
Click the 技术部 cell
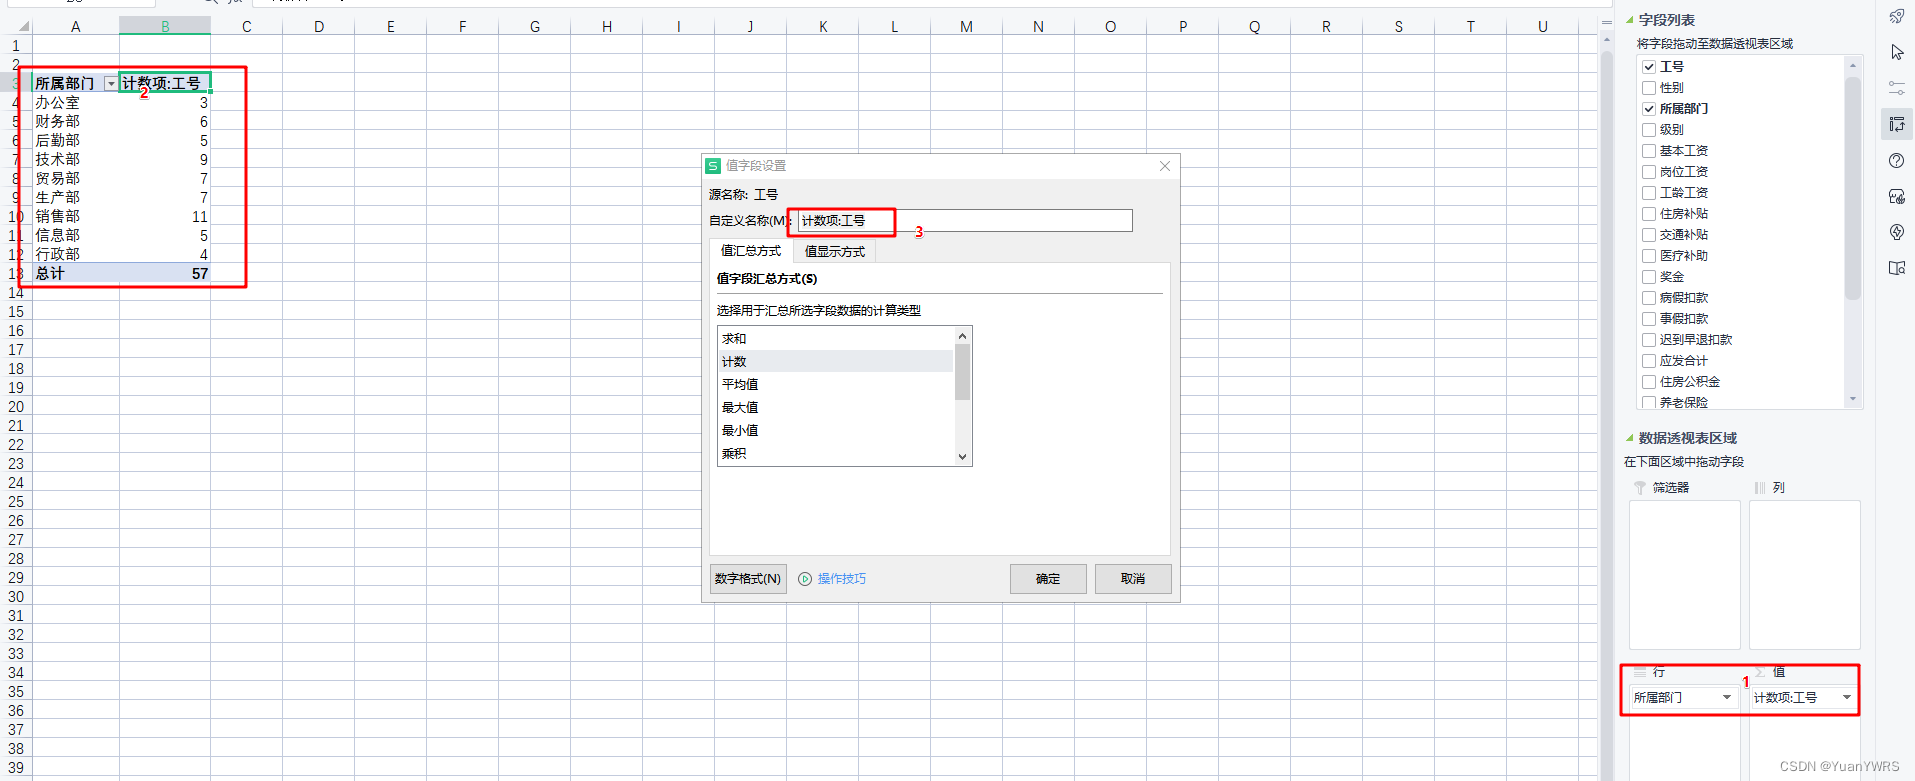coord(75,160)
